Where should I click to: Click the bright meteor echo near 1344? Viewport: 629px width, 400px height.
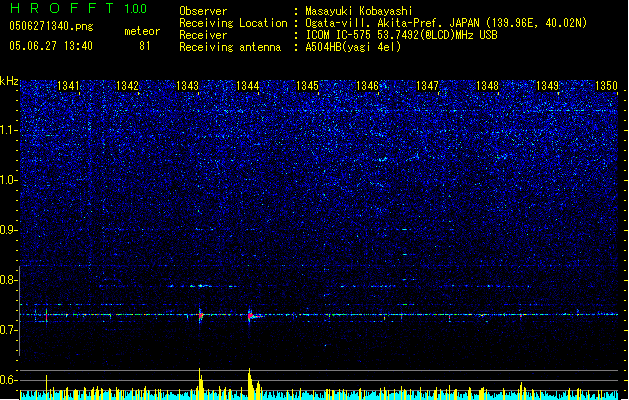coord(251,316)
